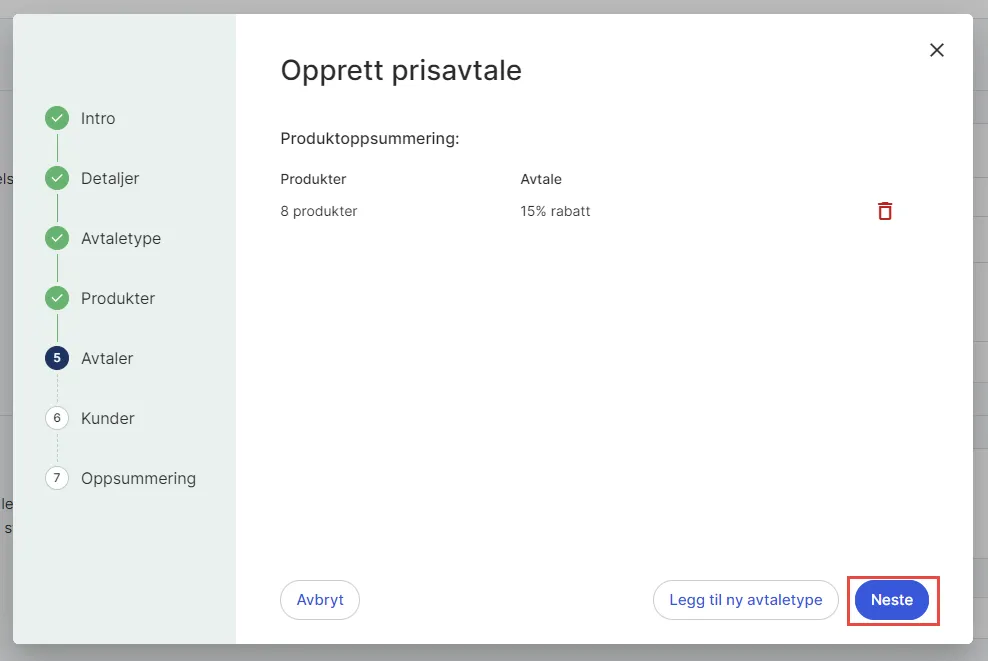Click the Detaljer step checkmark icon
Screen dimensions: 988x661
click(57, 178)
